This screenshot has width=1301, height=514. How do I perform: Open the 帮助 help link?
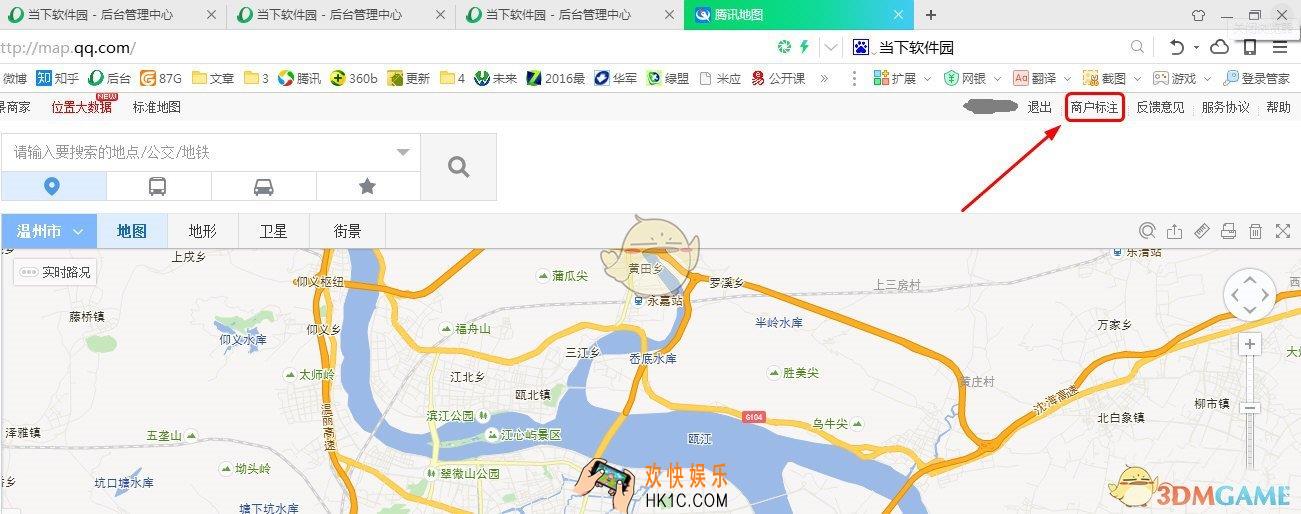point(1278,107)
